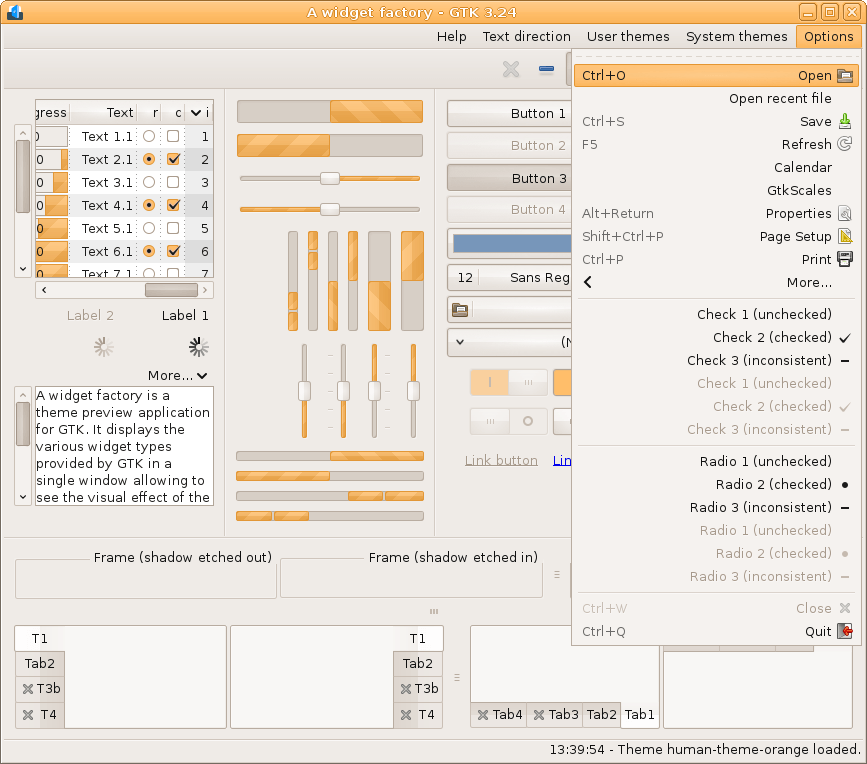Select Radio 1 (unchecked) menu option
Image resolution: width=867 pixels, height=764 pixels.
tap(765, 462)
